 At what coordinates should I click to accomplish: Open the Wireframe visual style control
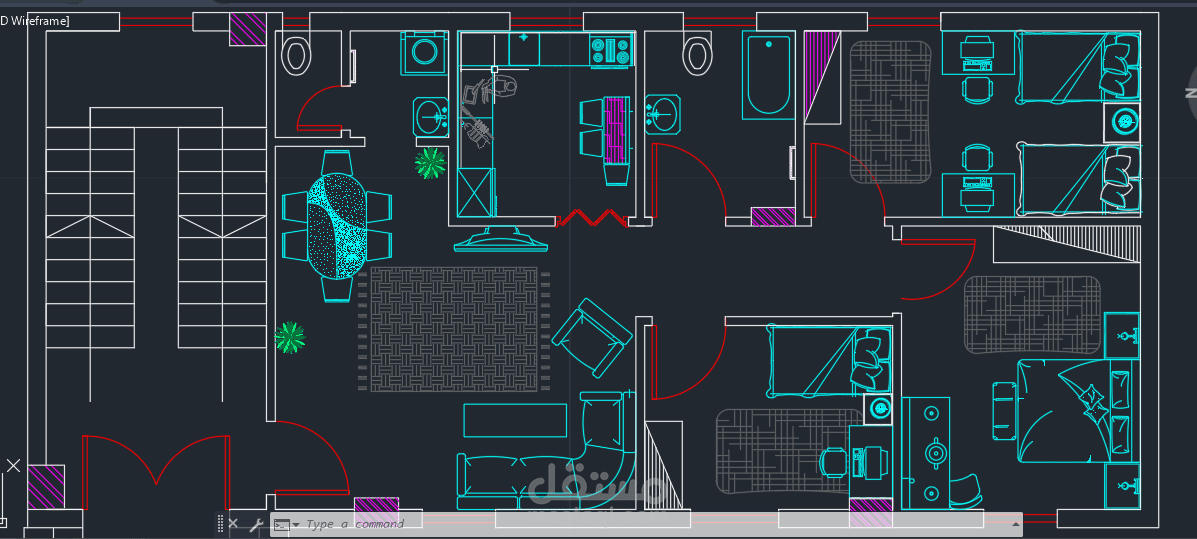click(x=34, y=21)
